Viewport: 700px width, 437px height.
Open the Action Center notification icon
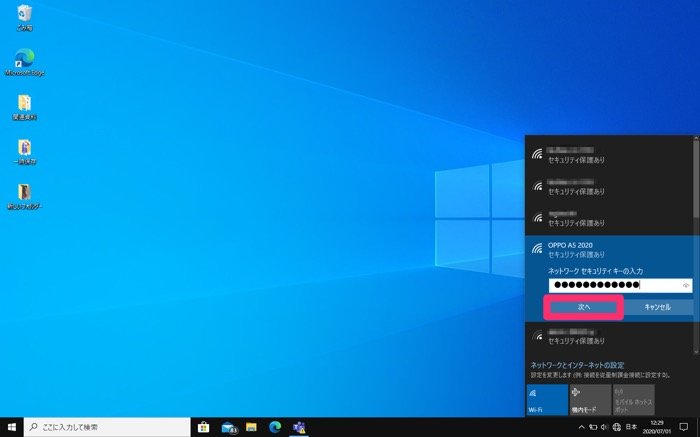683,427
